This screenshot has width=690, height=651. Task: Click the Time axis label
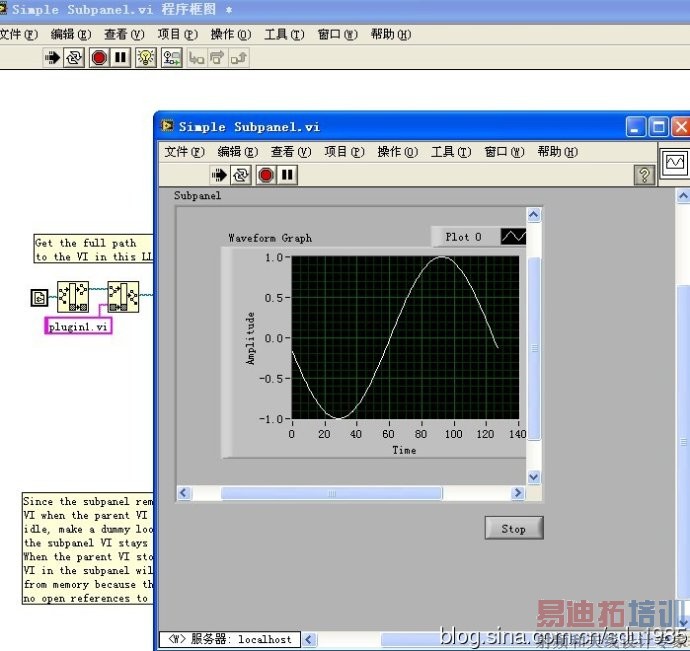point(404,450)
